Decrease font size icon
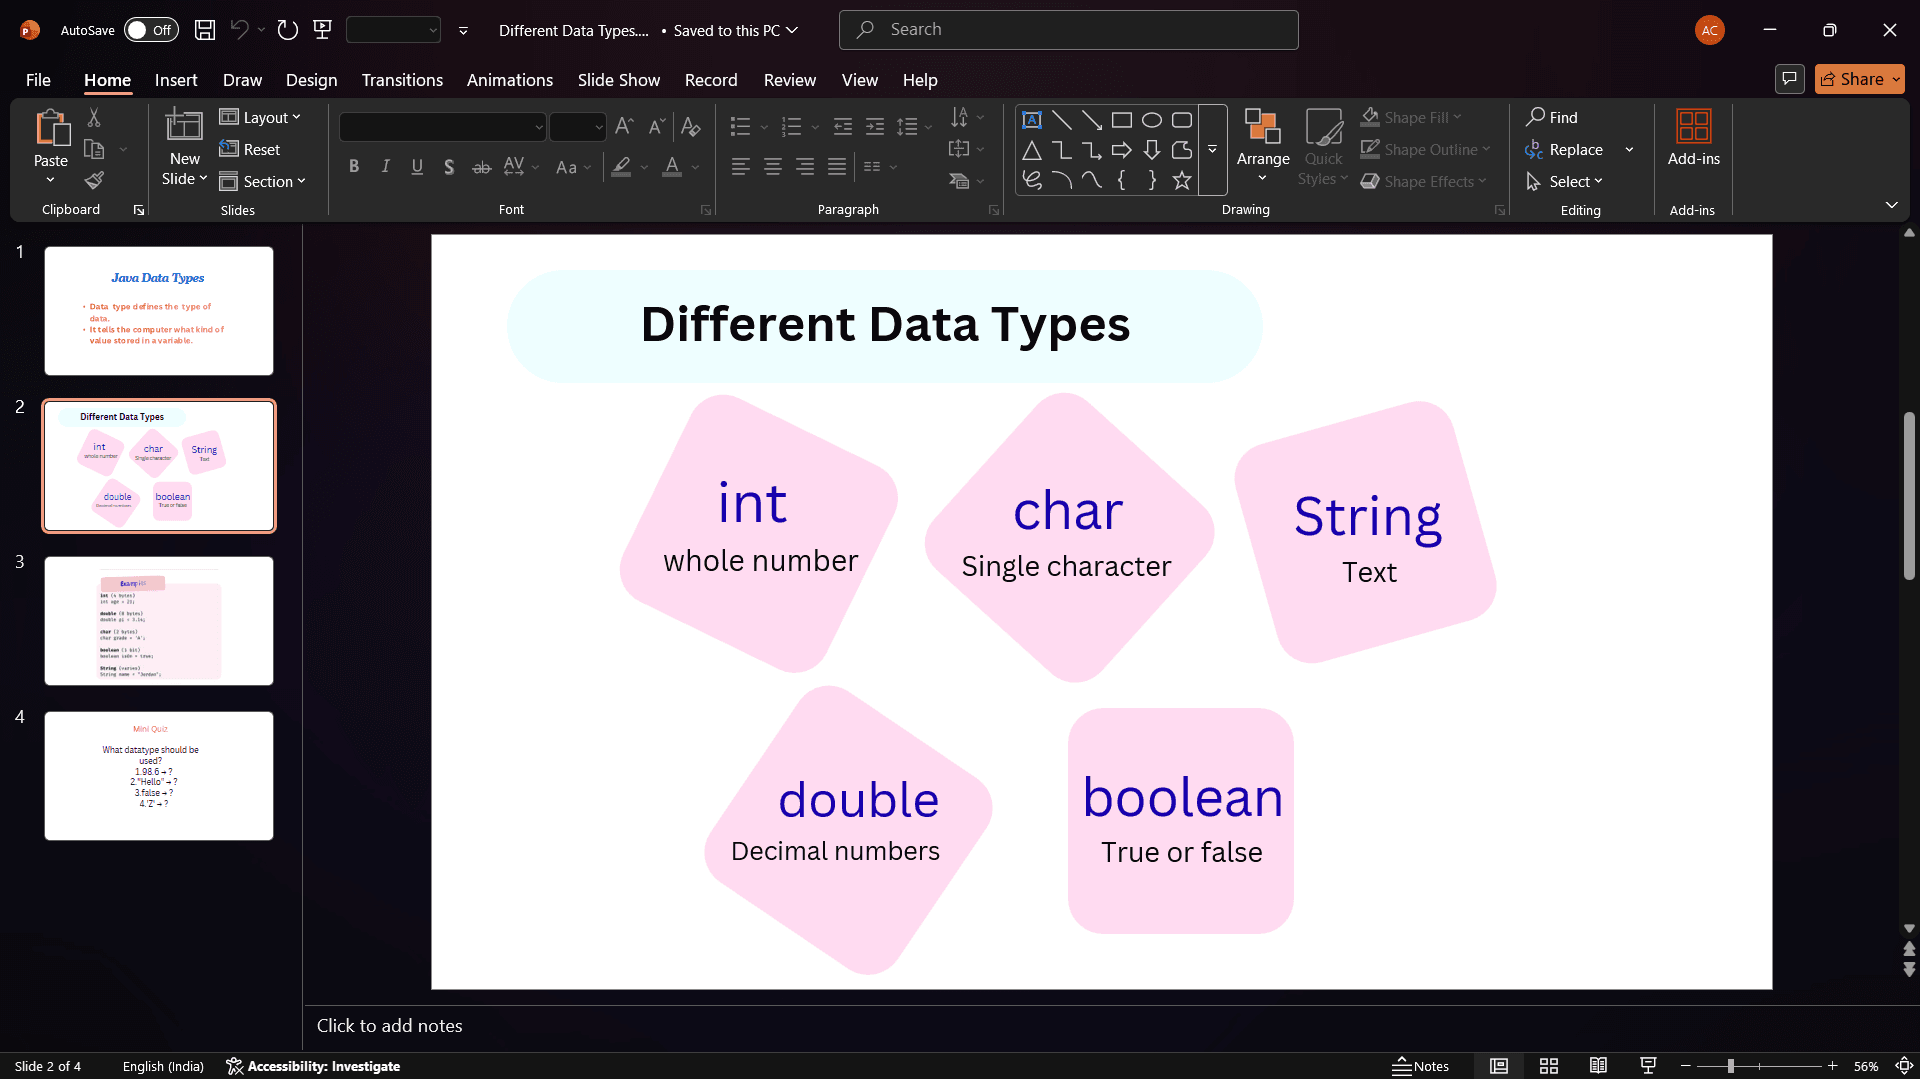This screenshot has width=1920, height=1080. pos(656,127)
